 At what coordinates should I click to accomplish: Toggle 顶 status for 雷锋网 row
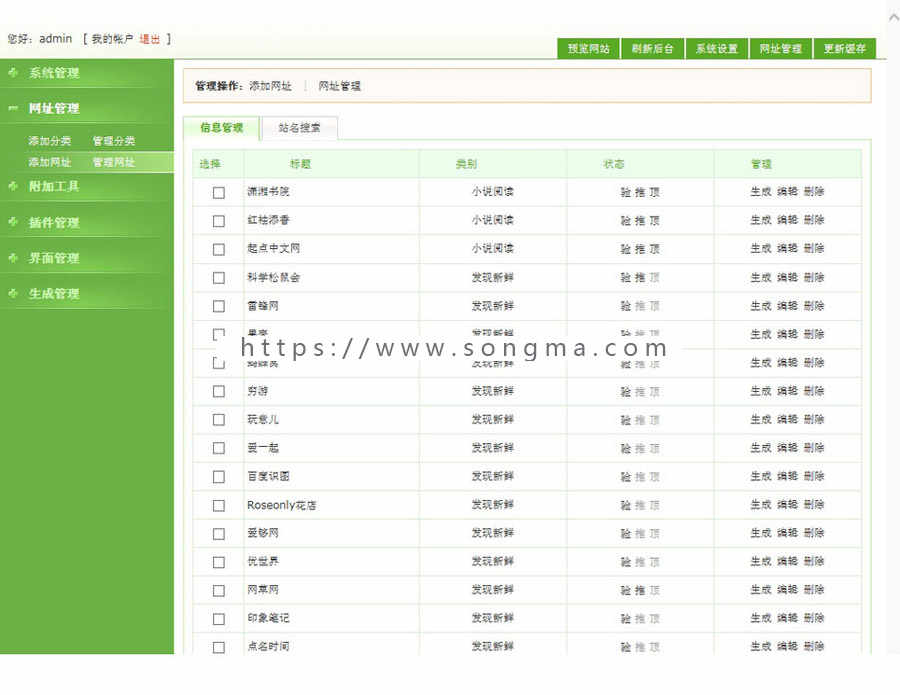point(654,306)
